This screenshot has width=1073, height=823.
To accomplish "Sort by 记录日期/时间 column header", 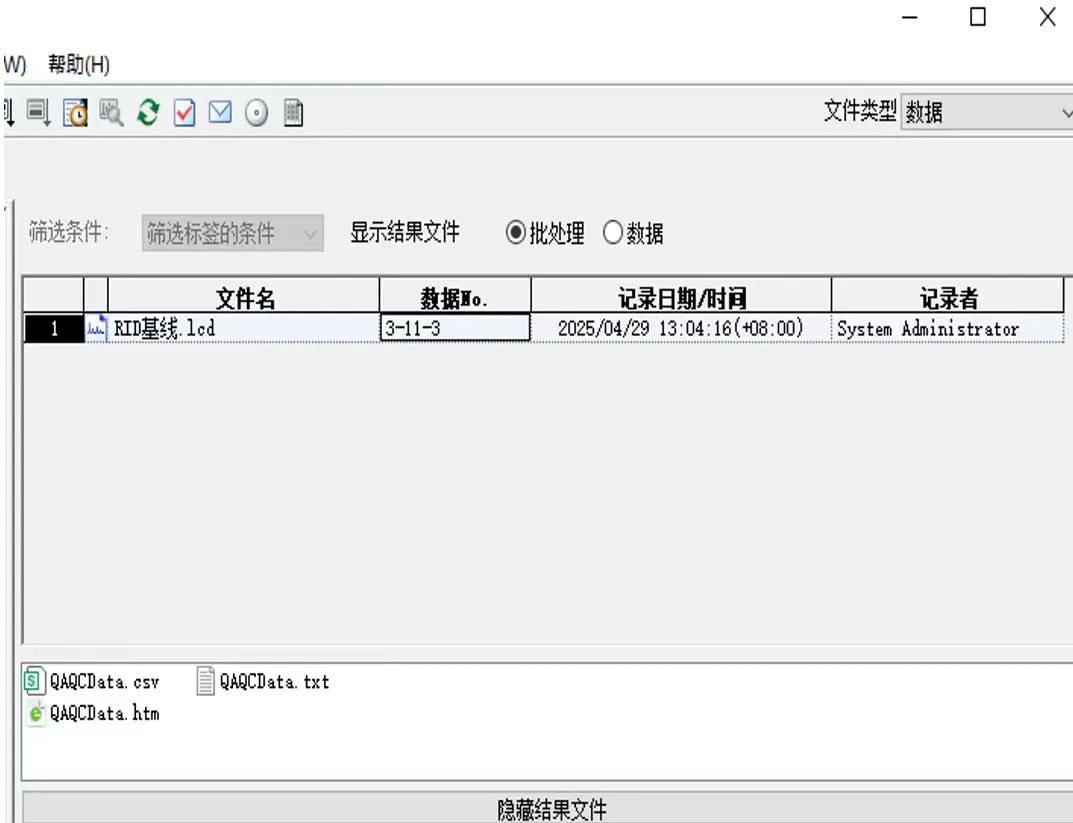I will coord(680,297).
